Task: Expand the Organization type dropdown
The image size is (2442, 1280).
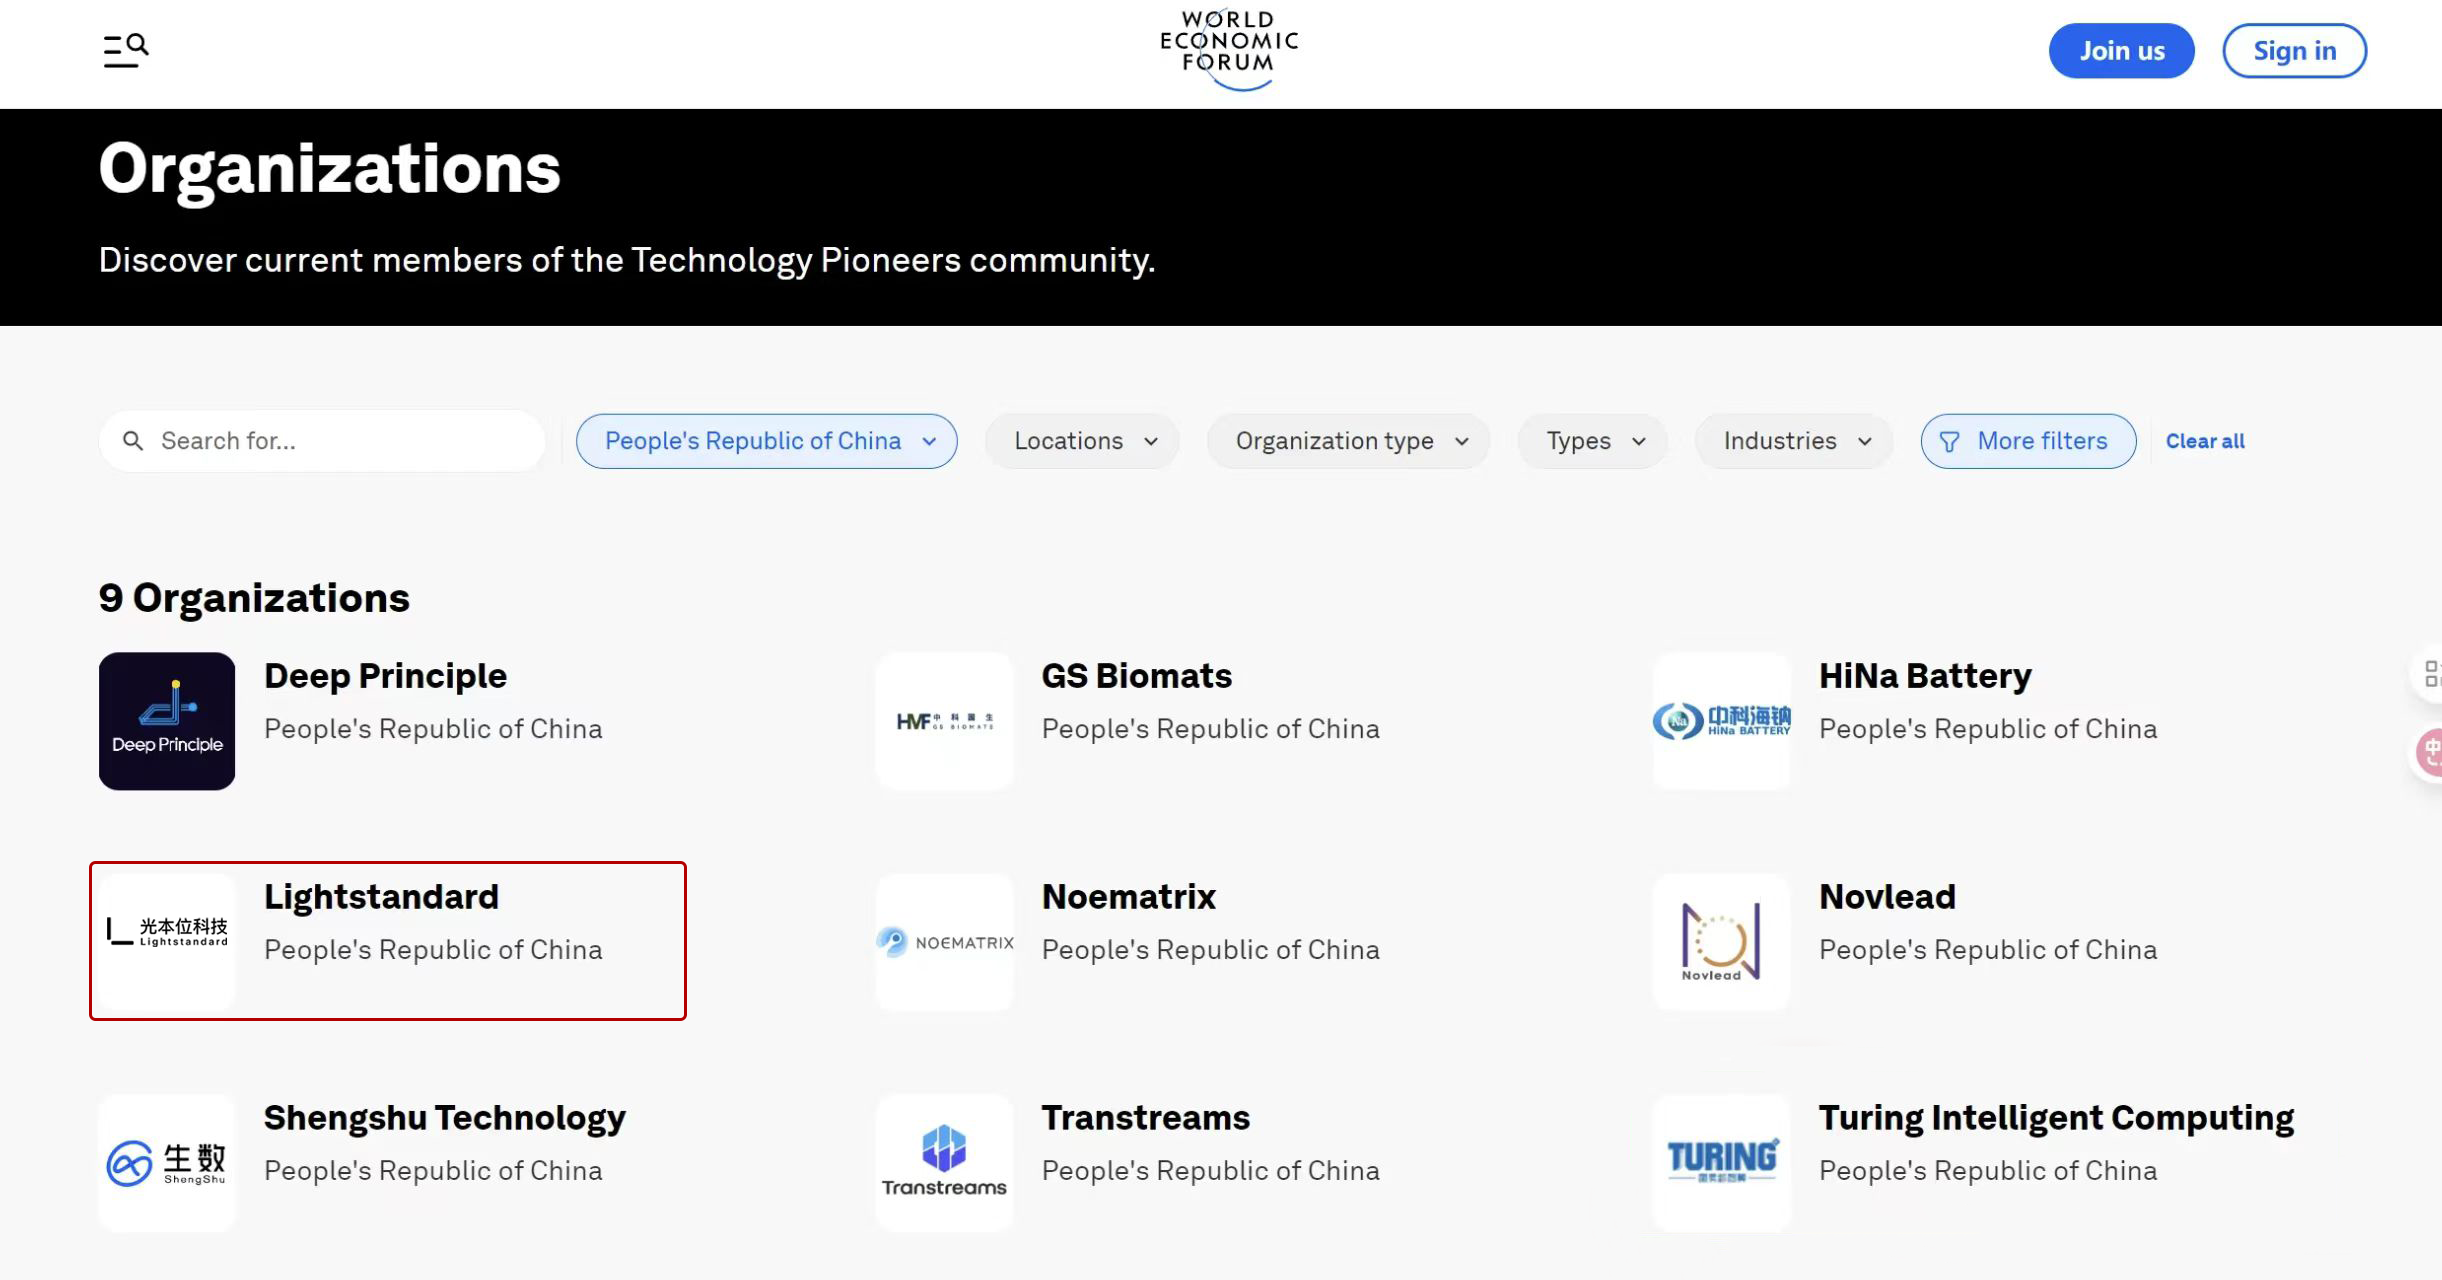Action: coord(1349,441)
